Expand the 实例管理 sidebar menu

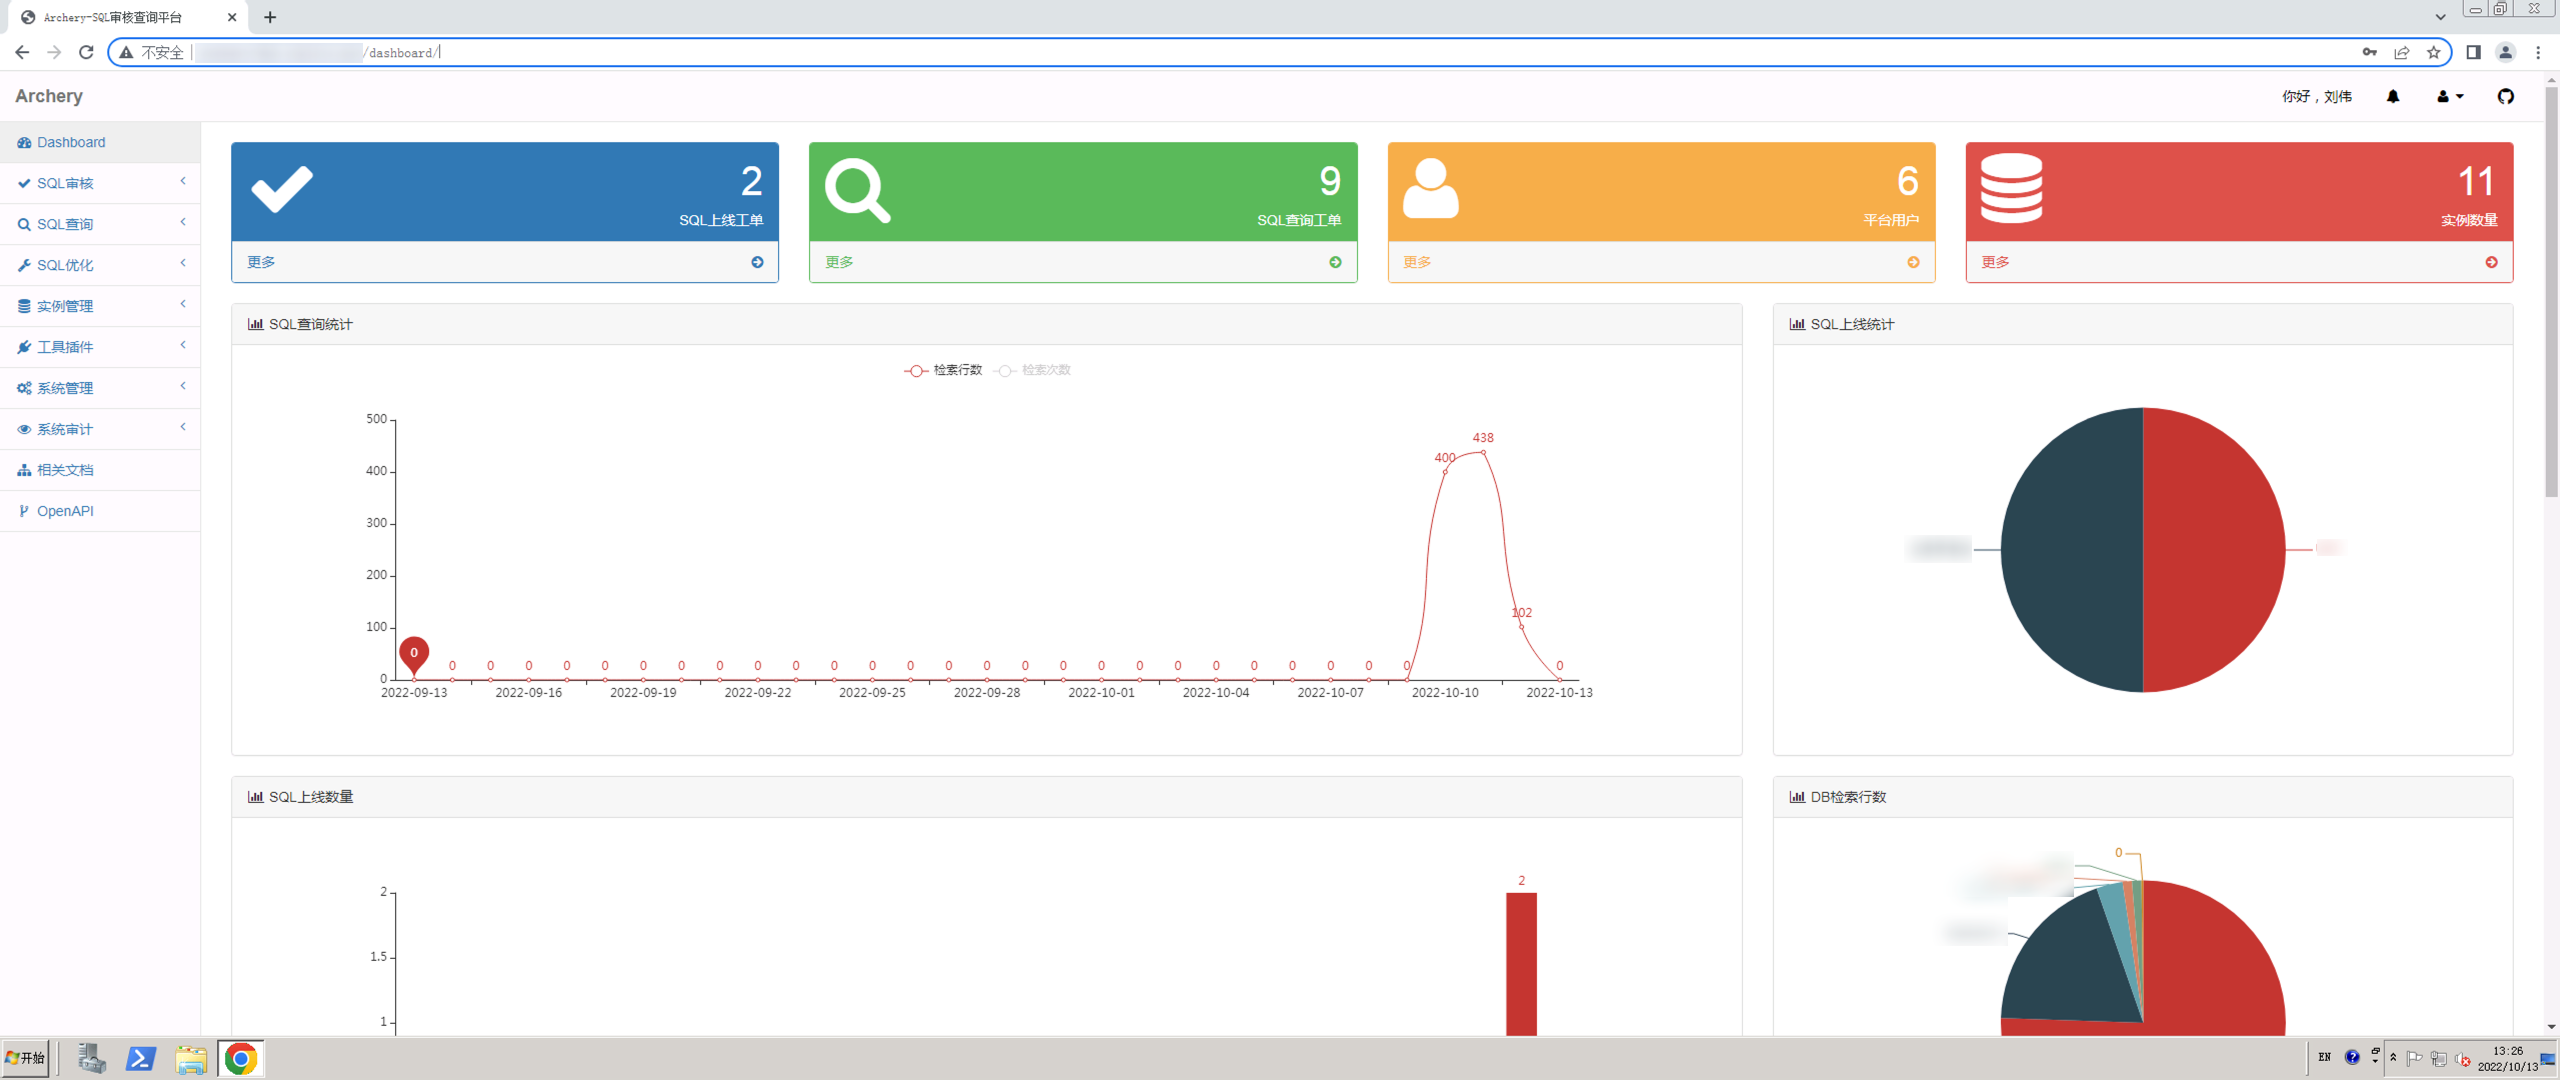coord(66,306)
